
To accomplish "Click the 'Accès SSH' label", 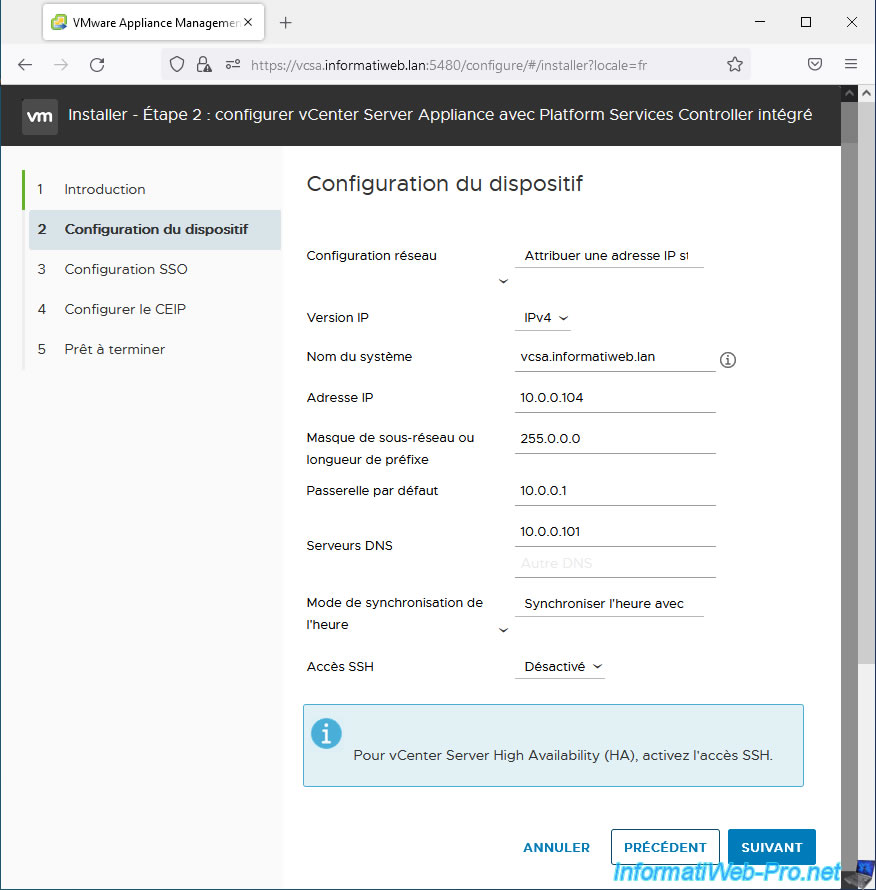I will point(340,667).
